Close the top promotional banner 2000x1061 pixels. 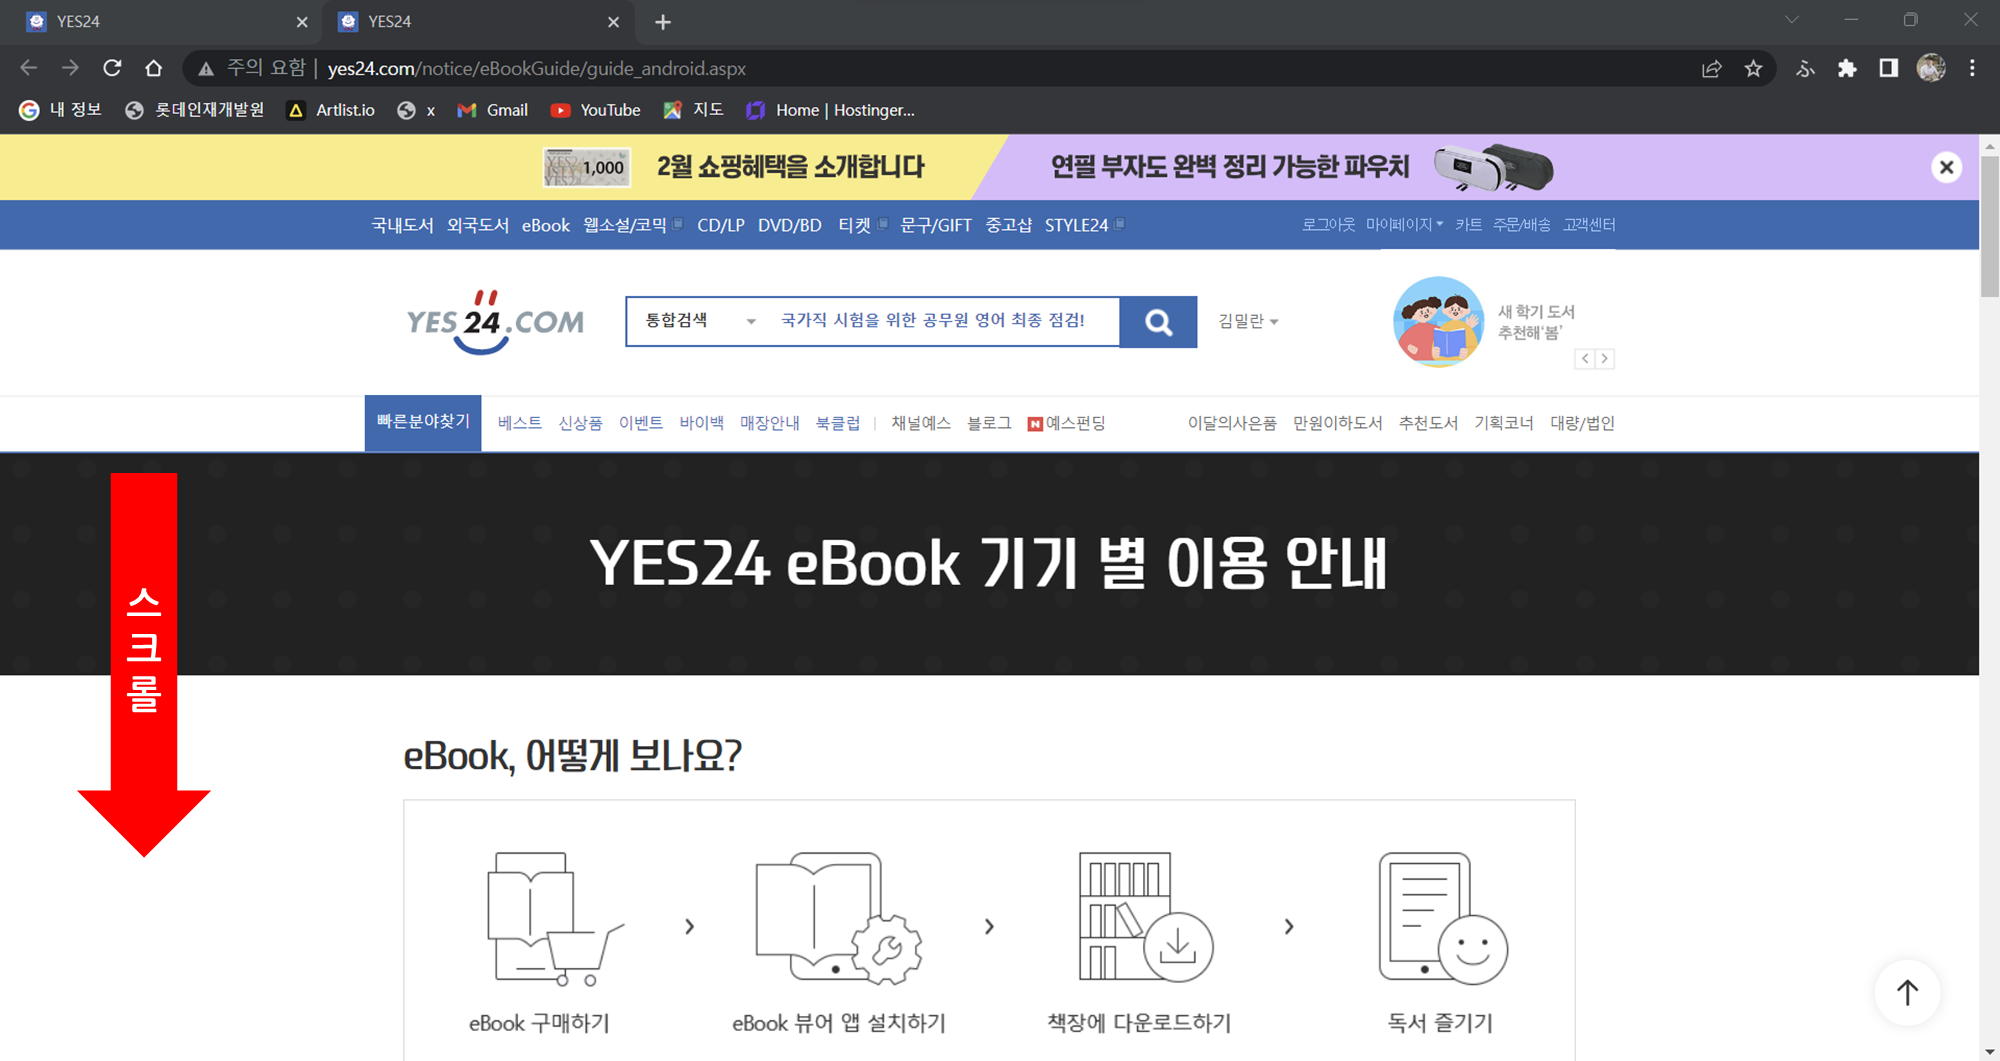[1946, 167]
